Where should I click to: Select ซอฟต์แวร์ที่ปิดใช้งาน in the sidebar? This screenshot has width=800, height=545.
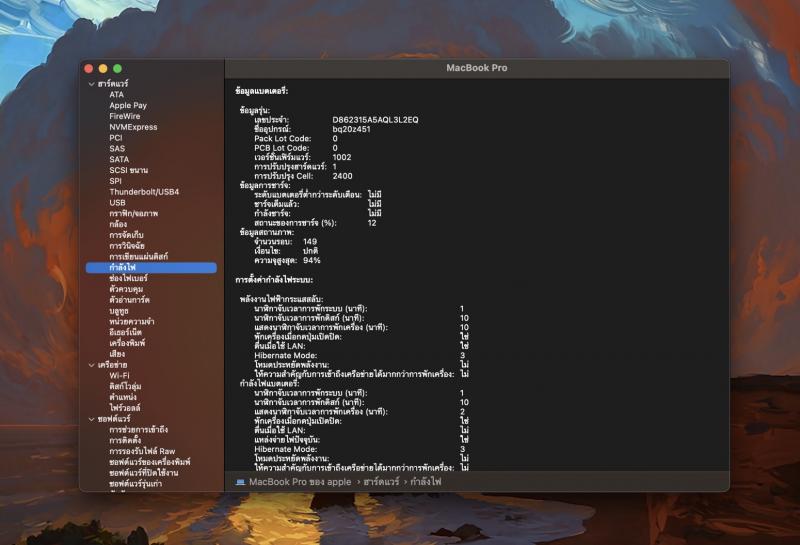point(143,473)
